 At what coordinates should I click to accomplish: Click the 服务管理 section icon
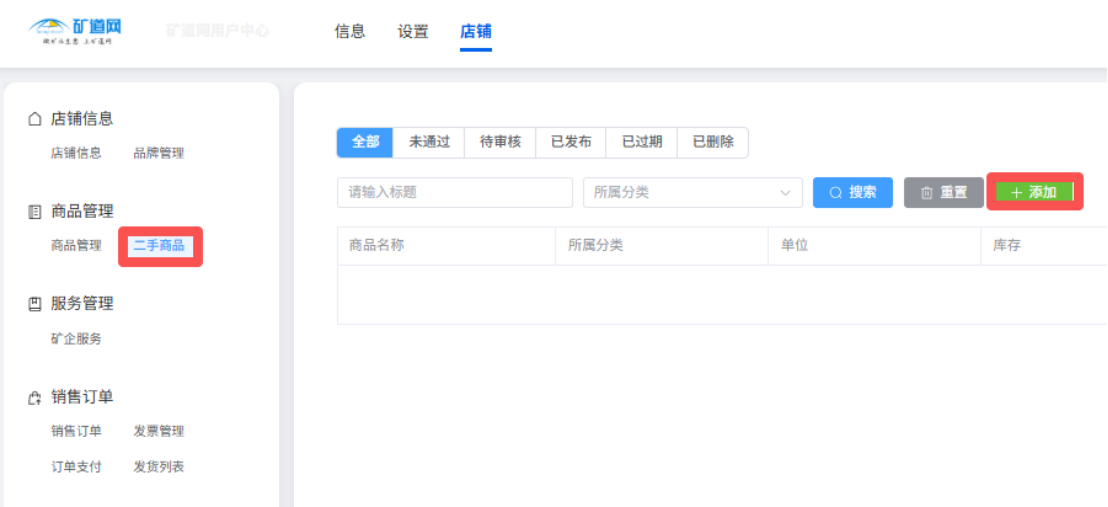coord(35,304)
